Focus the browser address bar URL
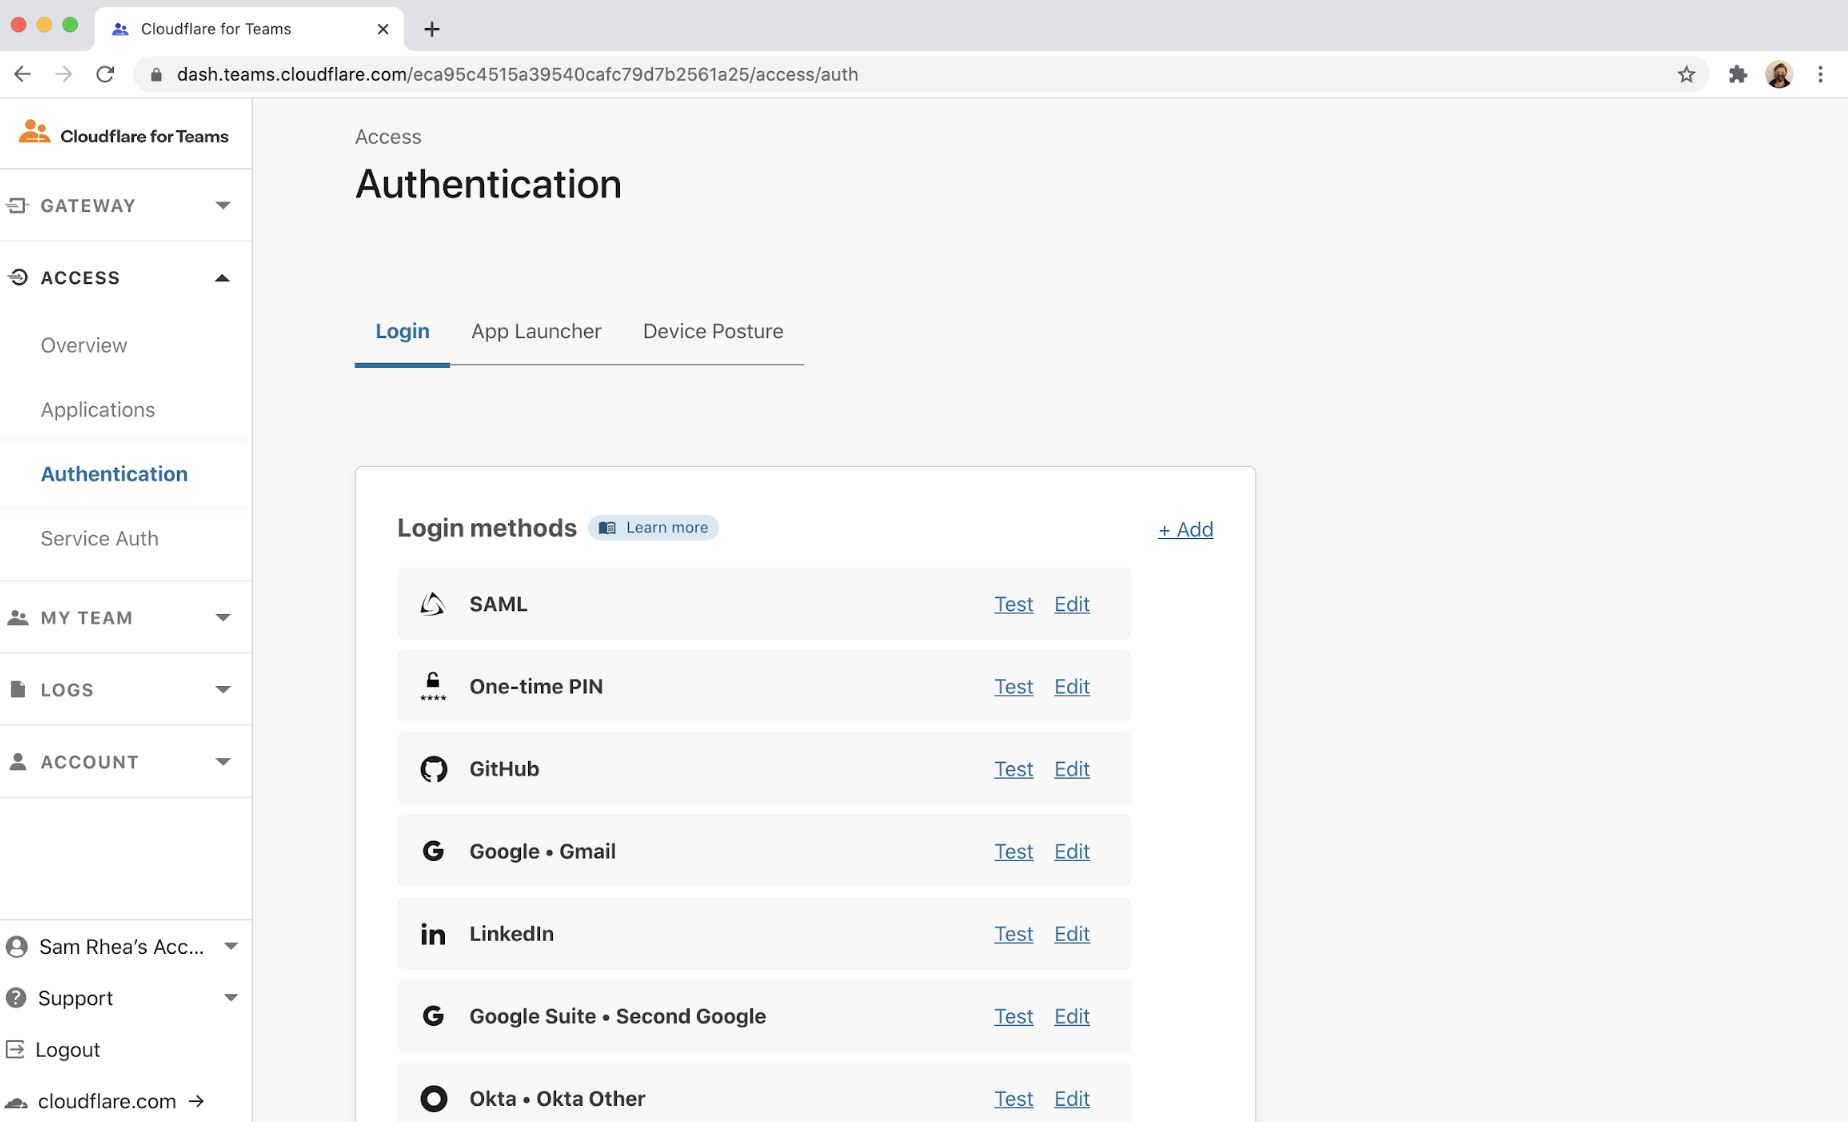1848x1122 pixels. pyautogui.click(x=517, y=74)
